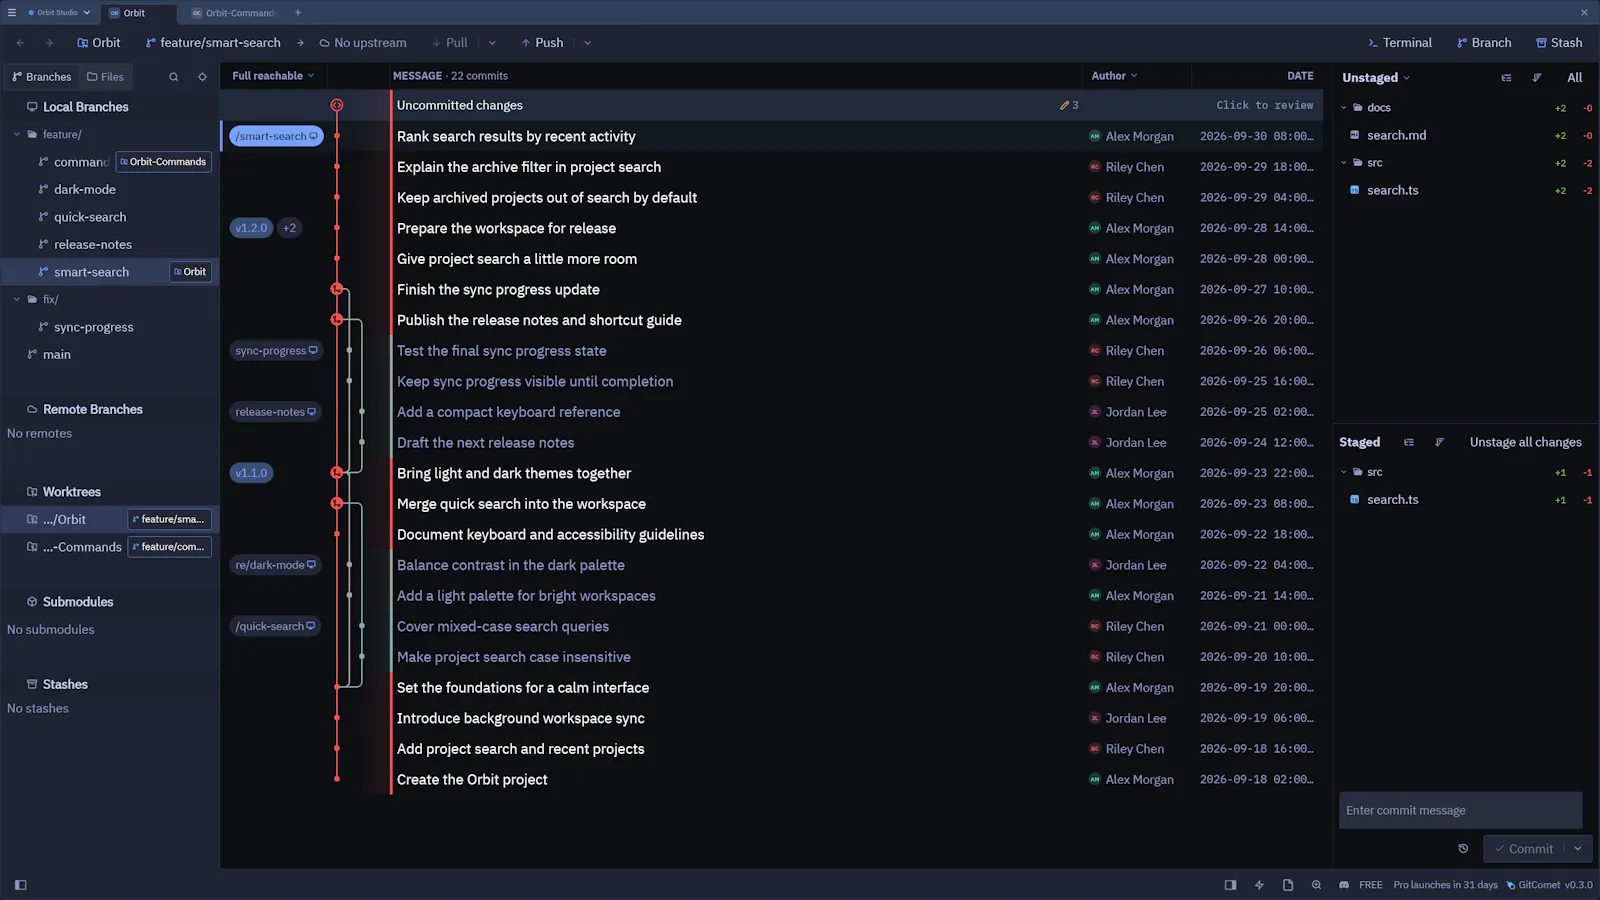Add a new tab with the plus icon

click(x=298, y=13)
